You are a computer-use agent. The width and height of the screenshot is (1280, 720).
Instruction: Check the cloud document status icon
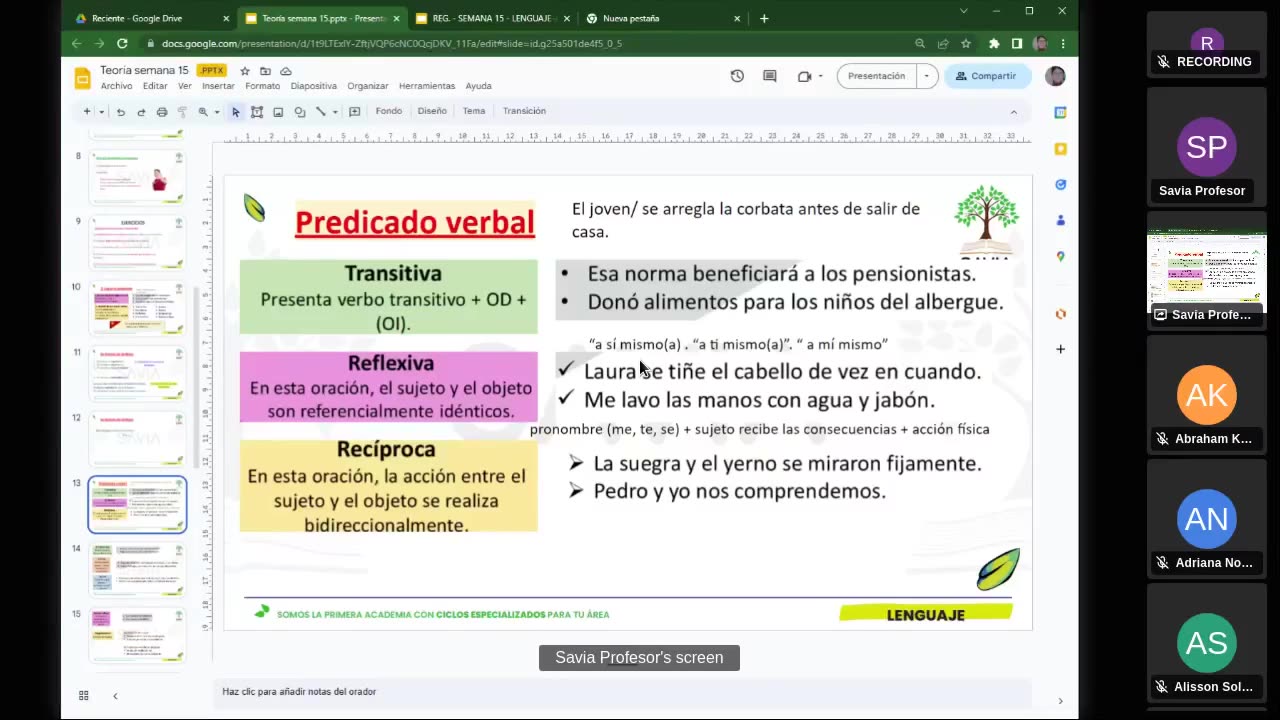tap(286, 71)
